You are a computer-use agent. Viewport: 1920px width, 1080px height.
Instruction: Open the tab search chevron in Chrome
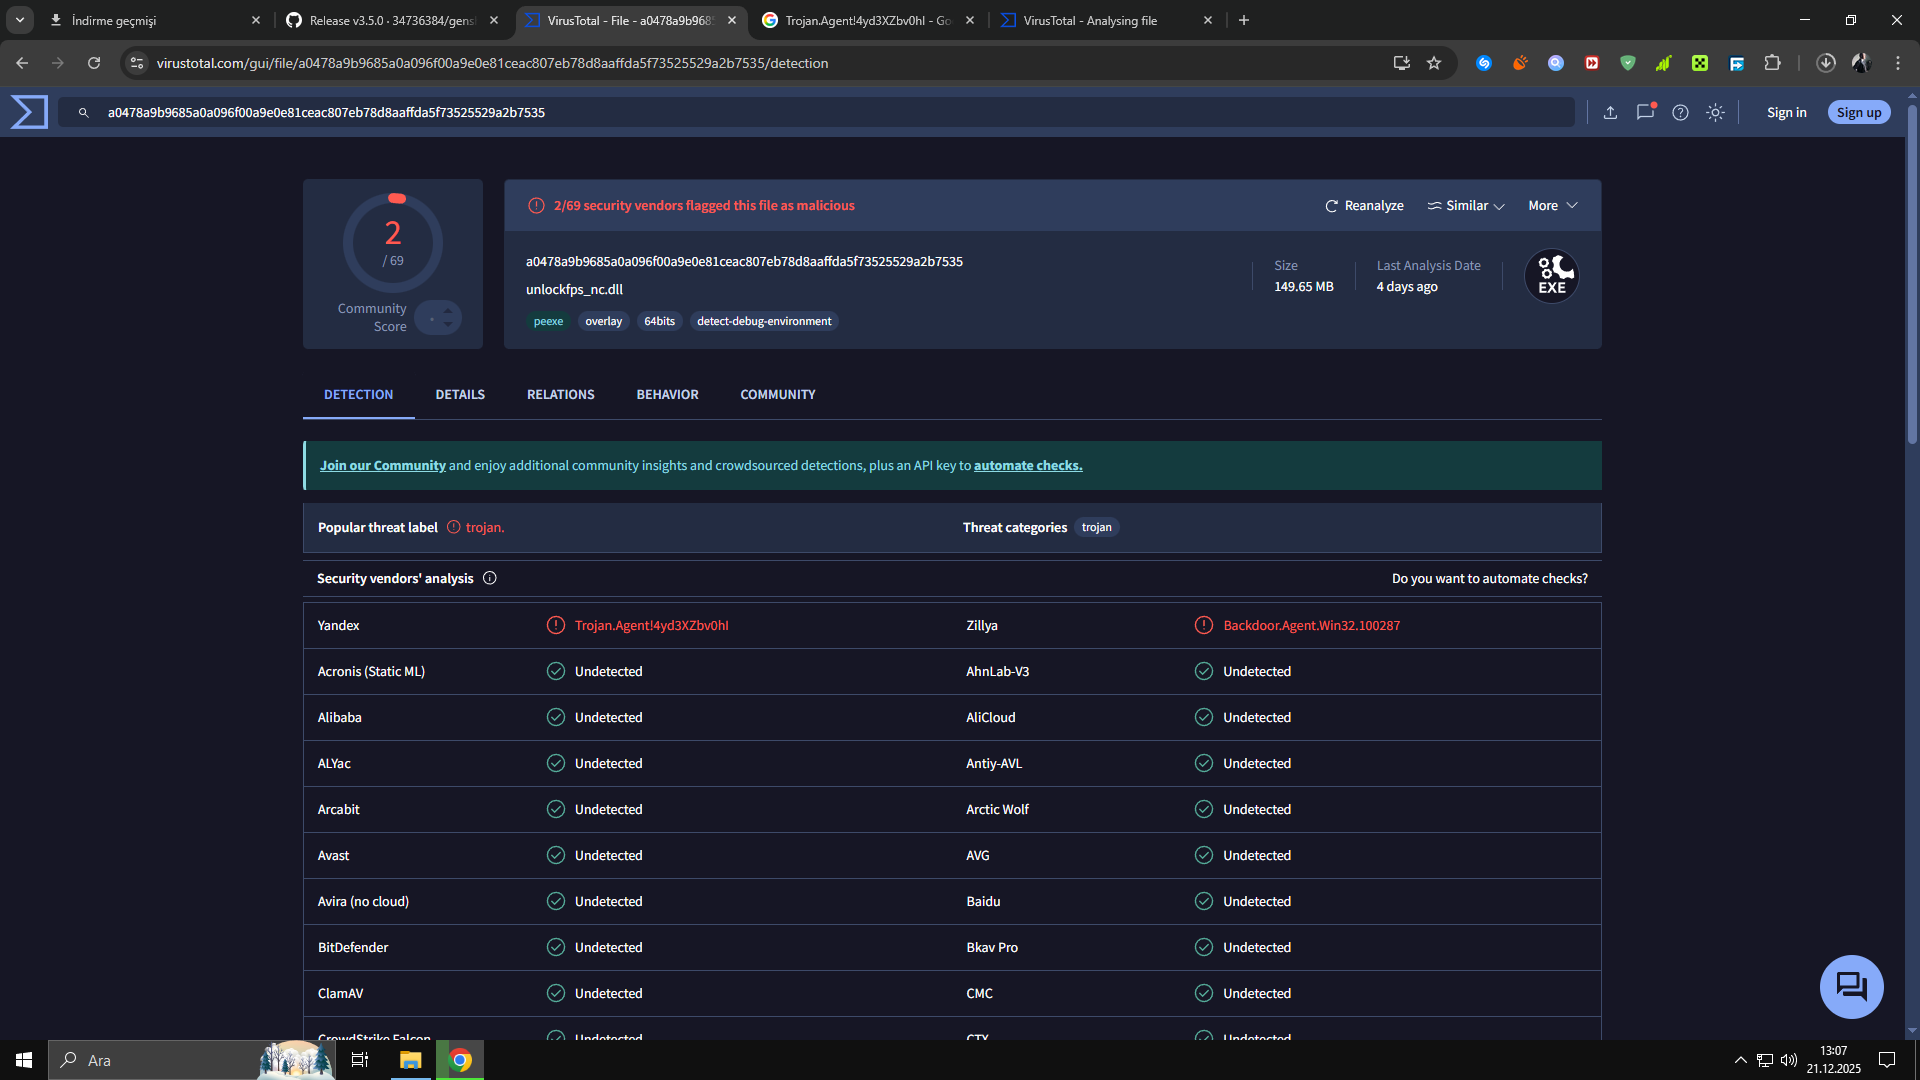tap(20, 20)
